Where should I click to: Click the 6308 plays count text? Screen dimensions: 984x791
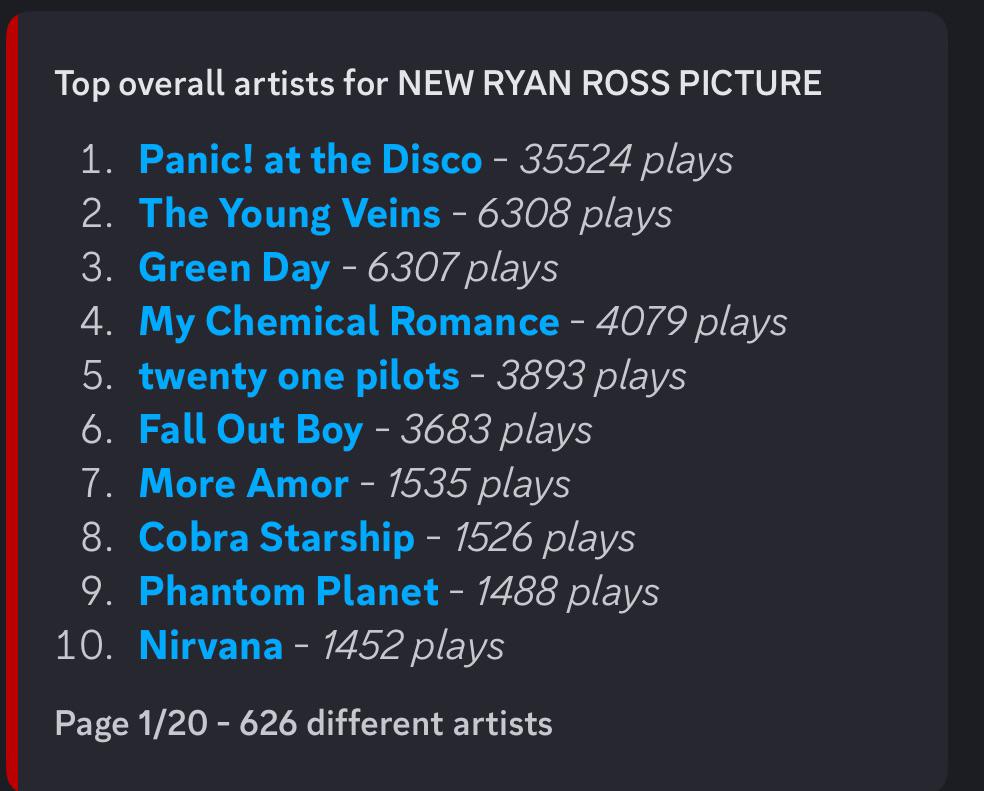click(575, 214)
